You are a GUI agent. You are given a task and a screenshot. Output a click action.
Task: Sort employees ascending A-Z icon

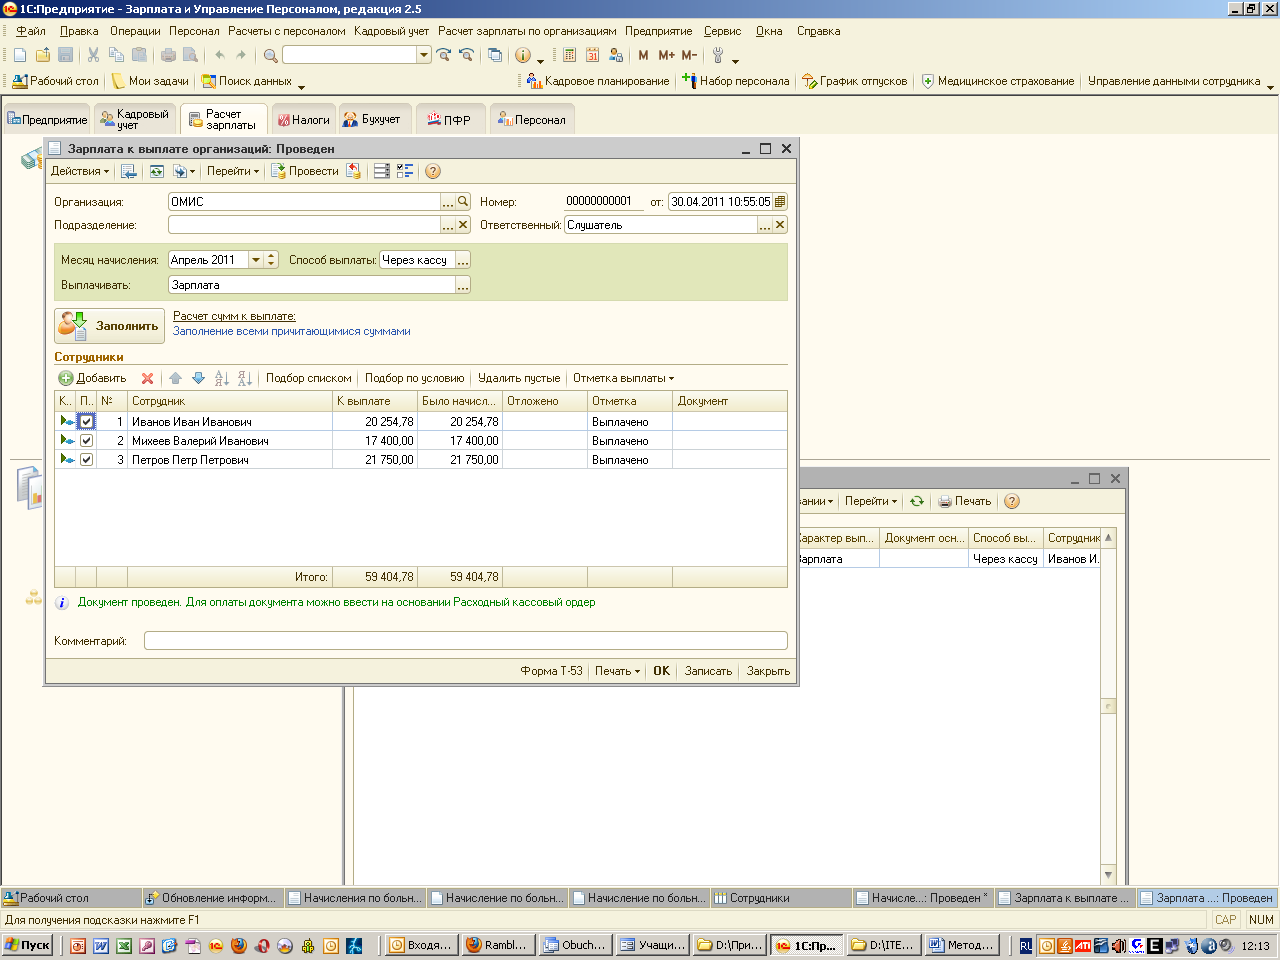pyautogui.click(x=222, y=378)
